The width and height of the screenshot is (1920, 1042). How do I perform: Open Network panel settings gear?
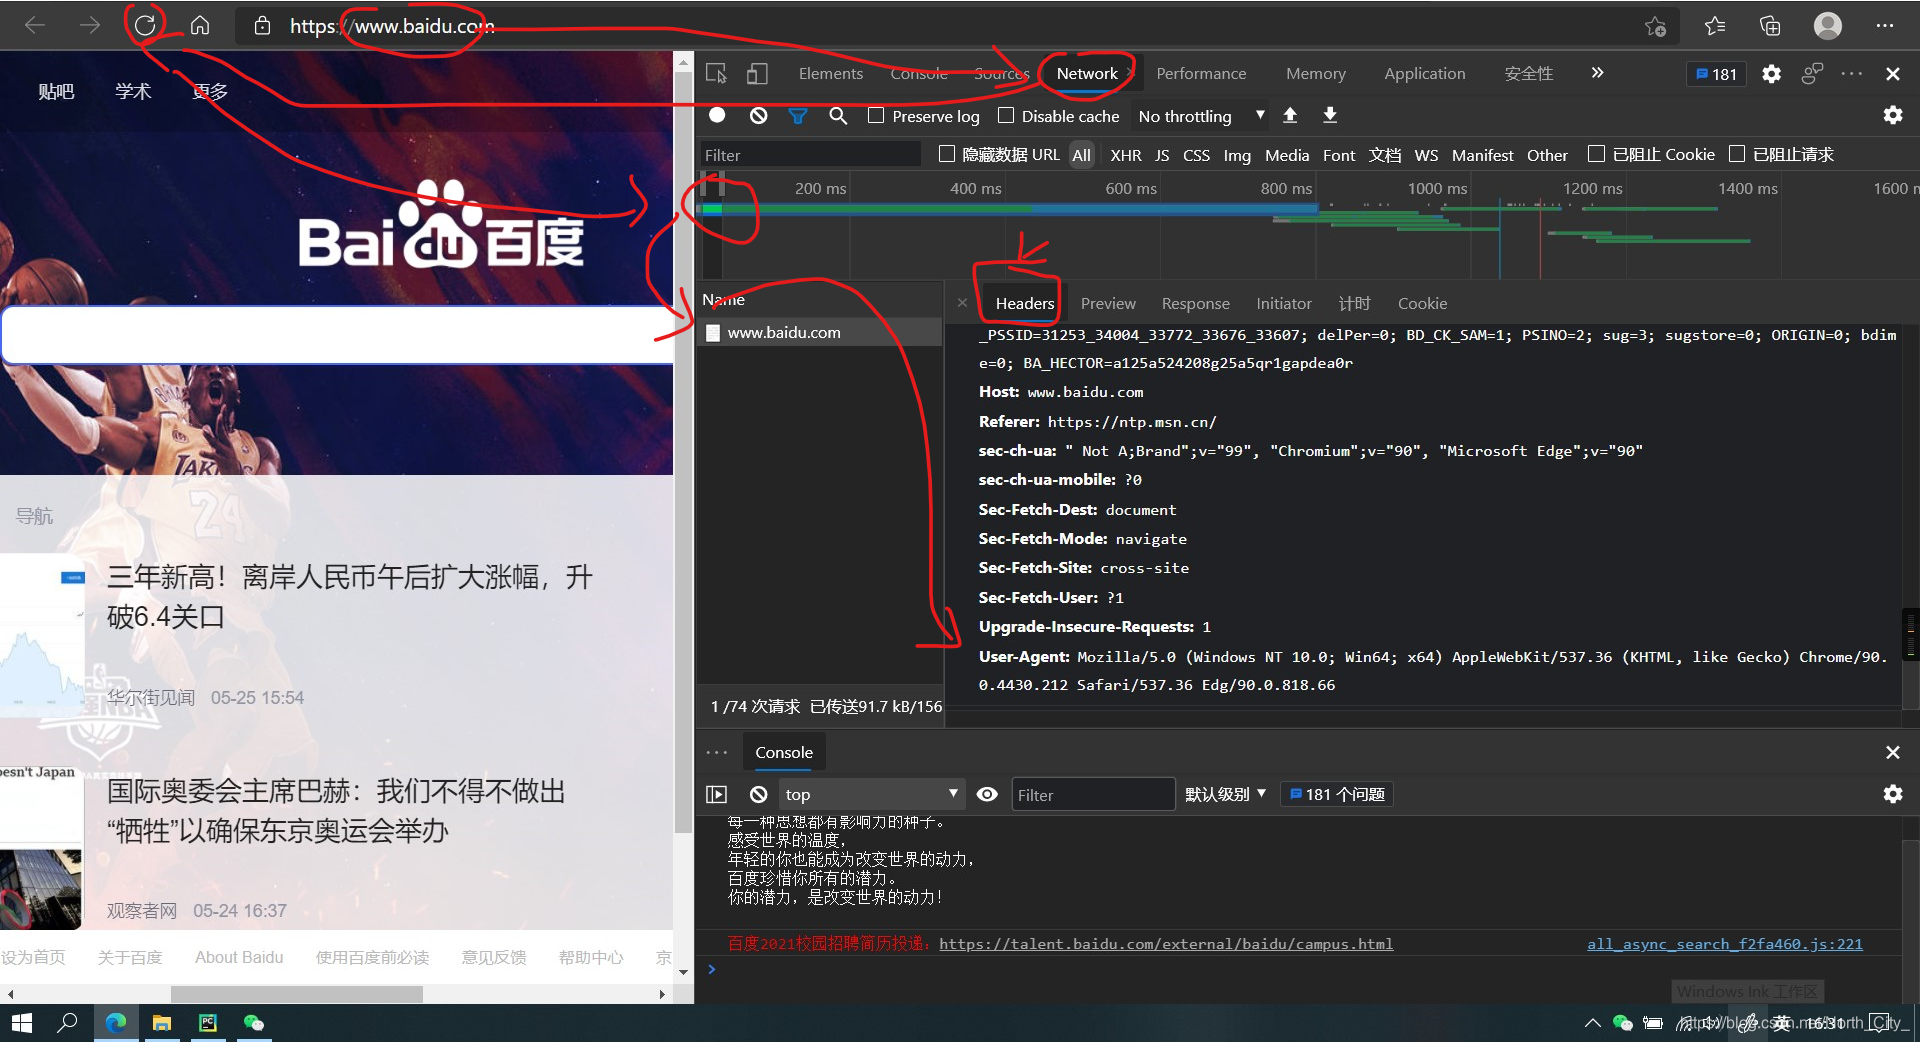[x=1893, y=115]
